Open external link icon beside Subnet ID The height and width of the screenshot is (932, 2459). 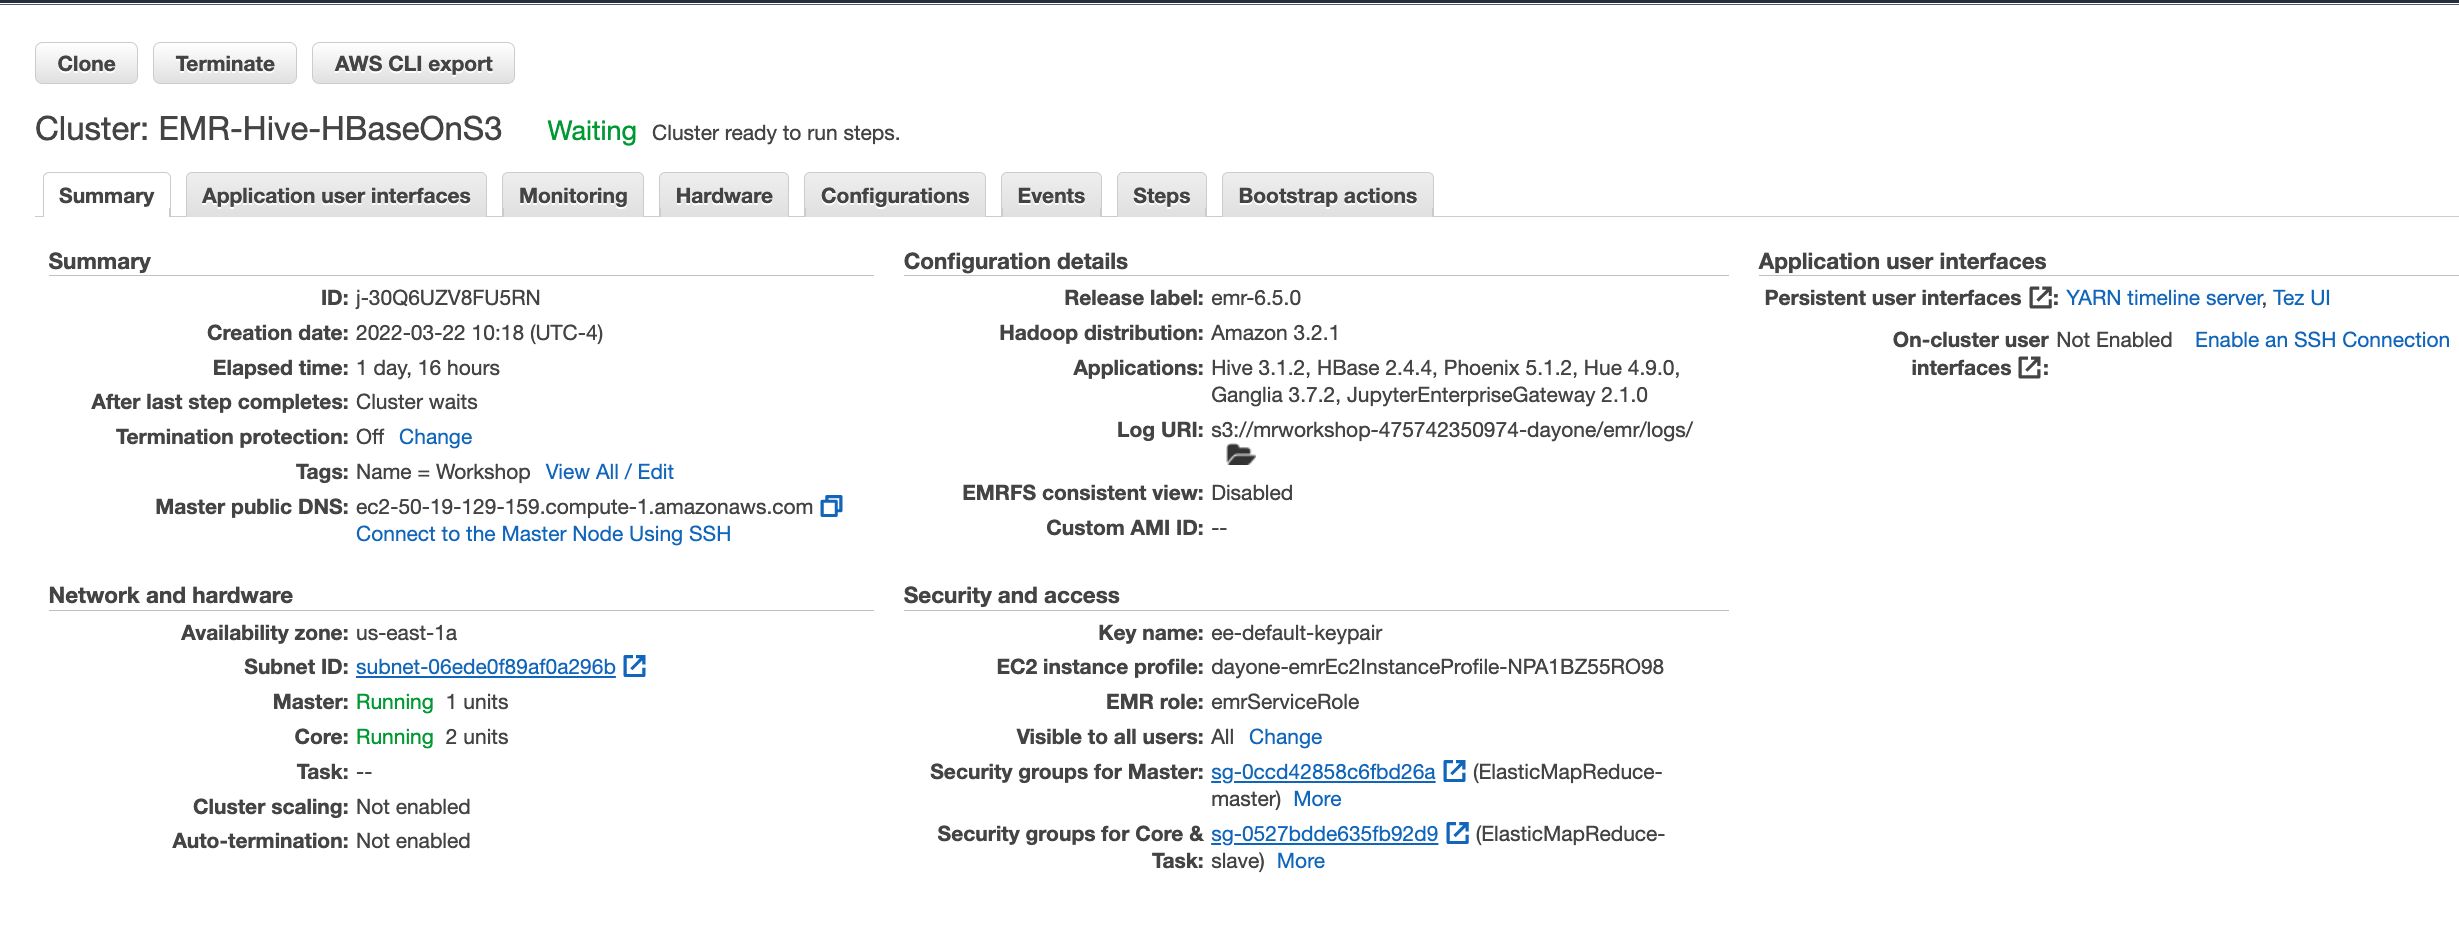(635, 666)
